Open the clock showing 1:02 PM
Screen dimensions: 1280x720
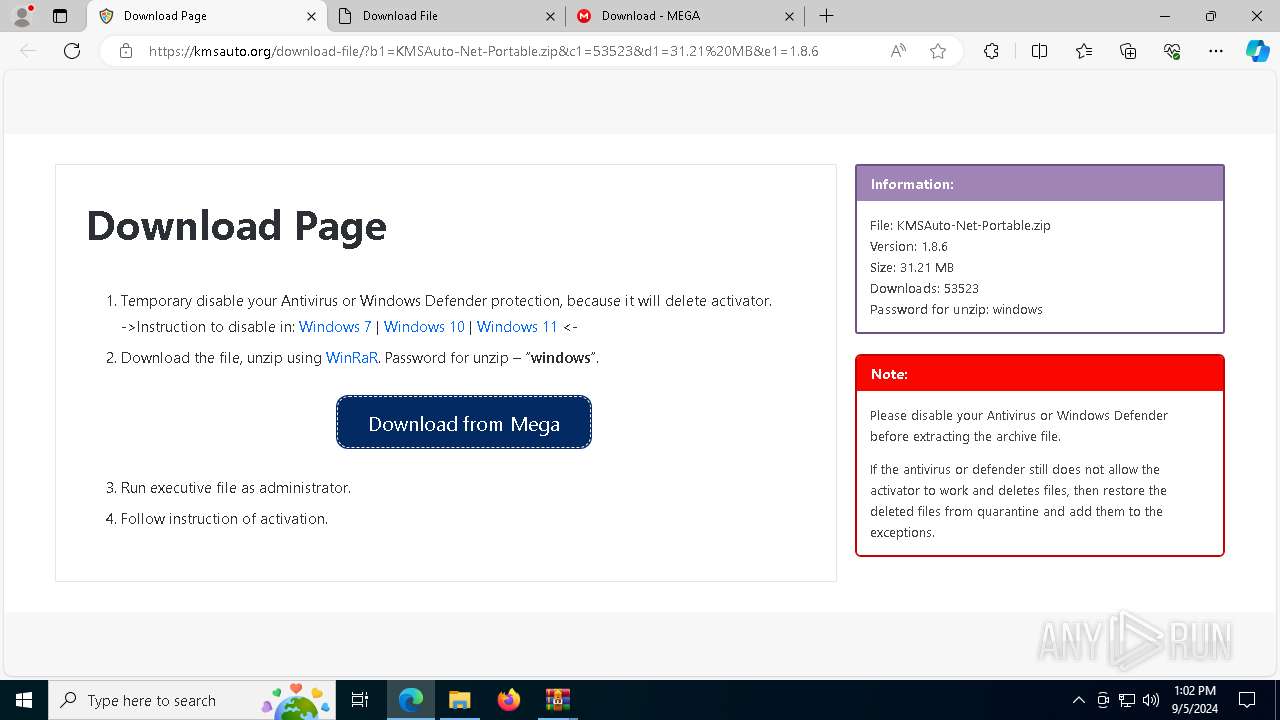point(1194,700)
